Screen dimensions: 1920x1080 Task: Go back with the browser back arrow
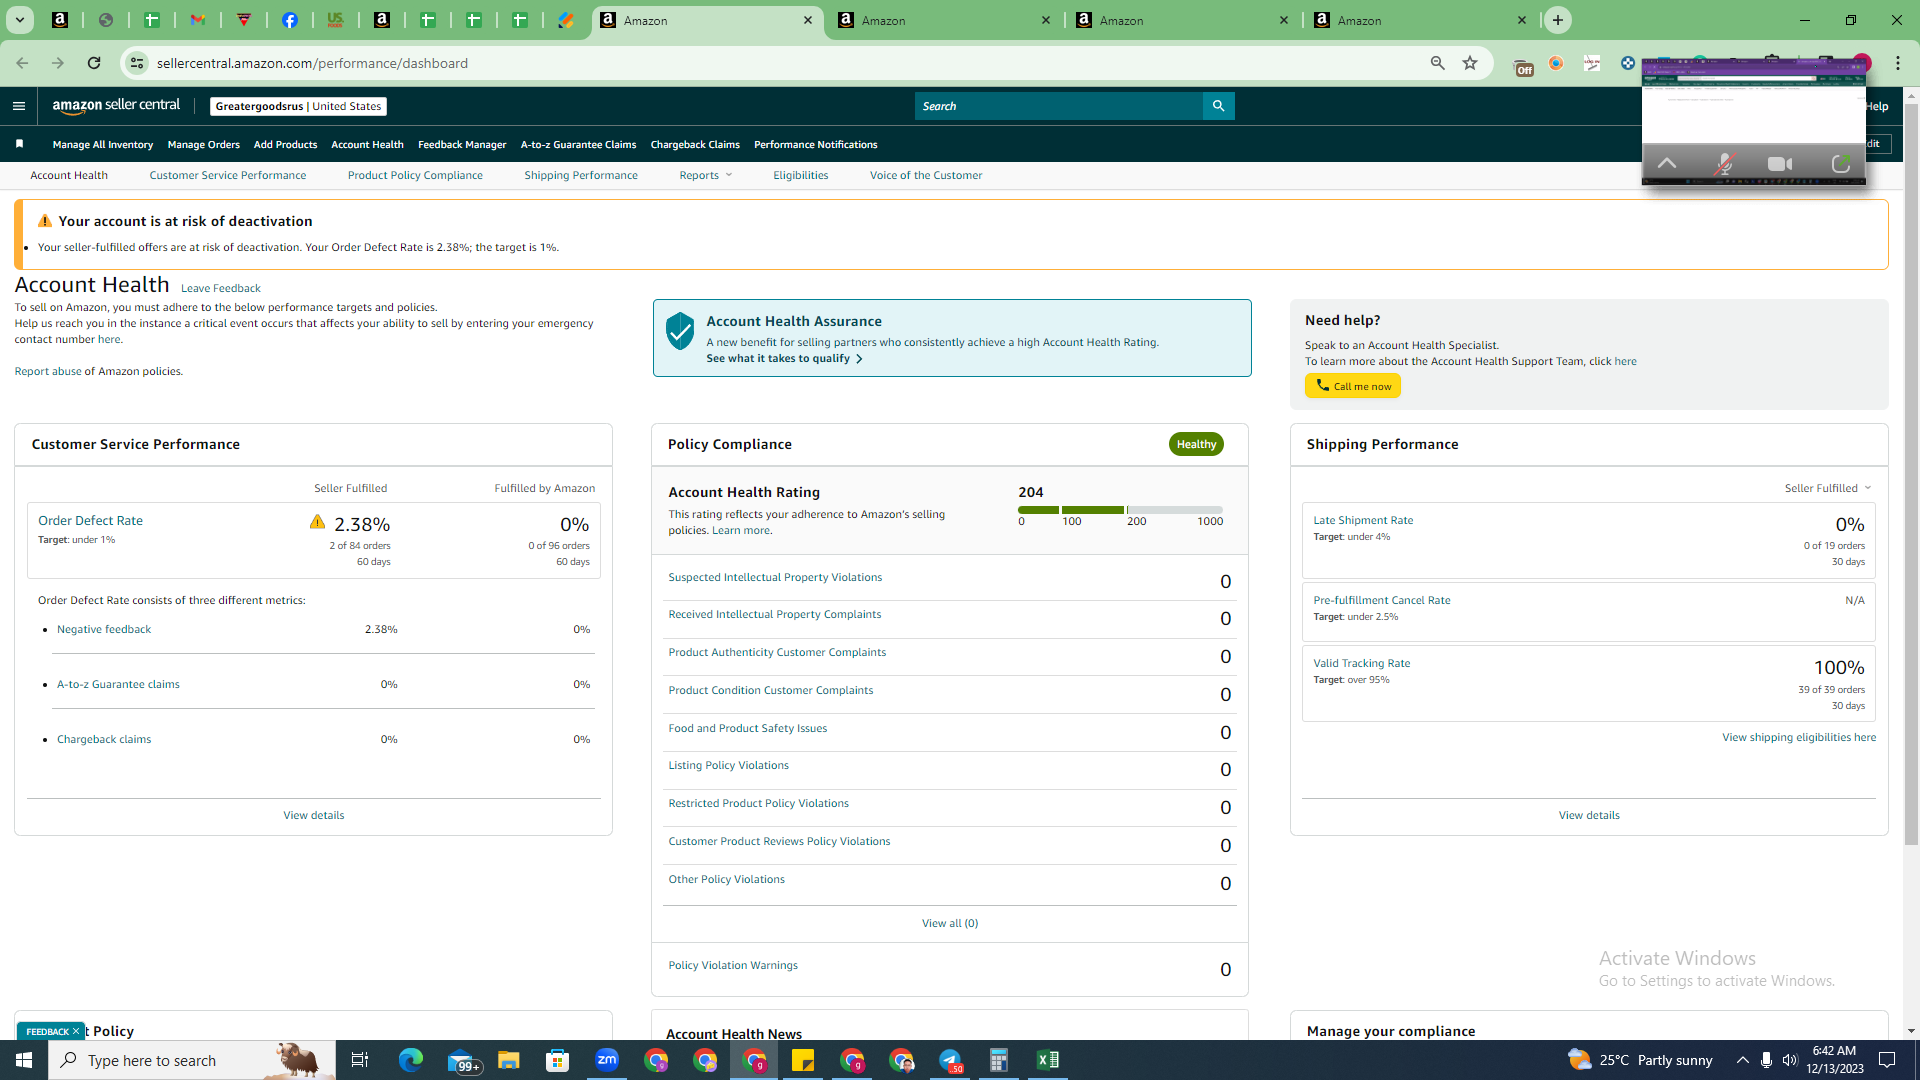(22, 63)
